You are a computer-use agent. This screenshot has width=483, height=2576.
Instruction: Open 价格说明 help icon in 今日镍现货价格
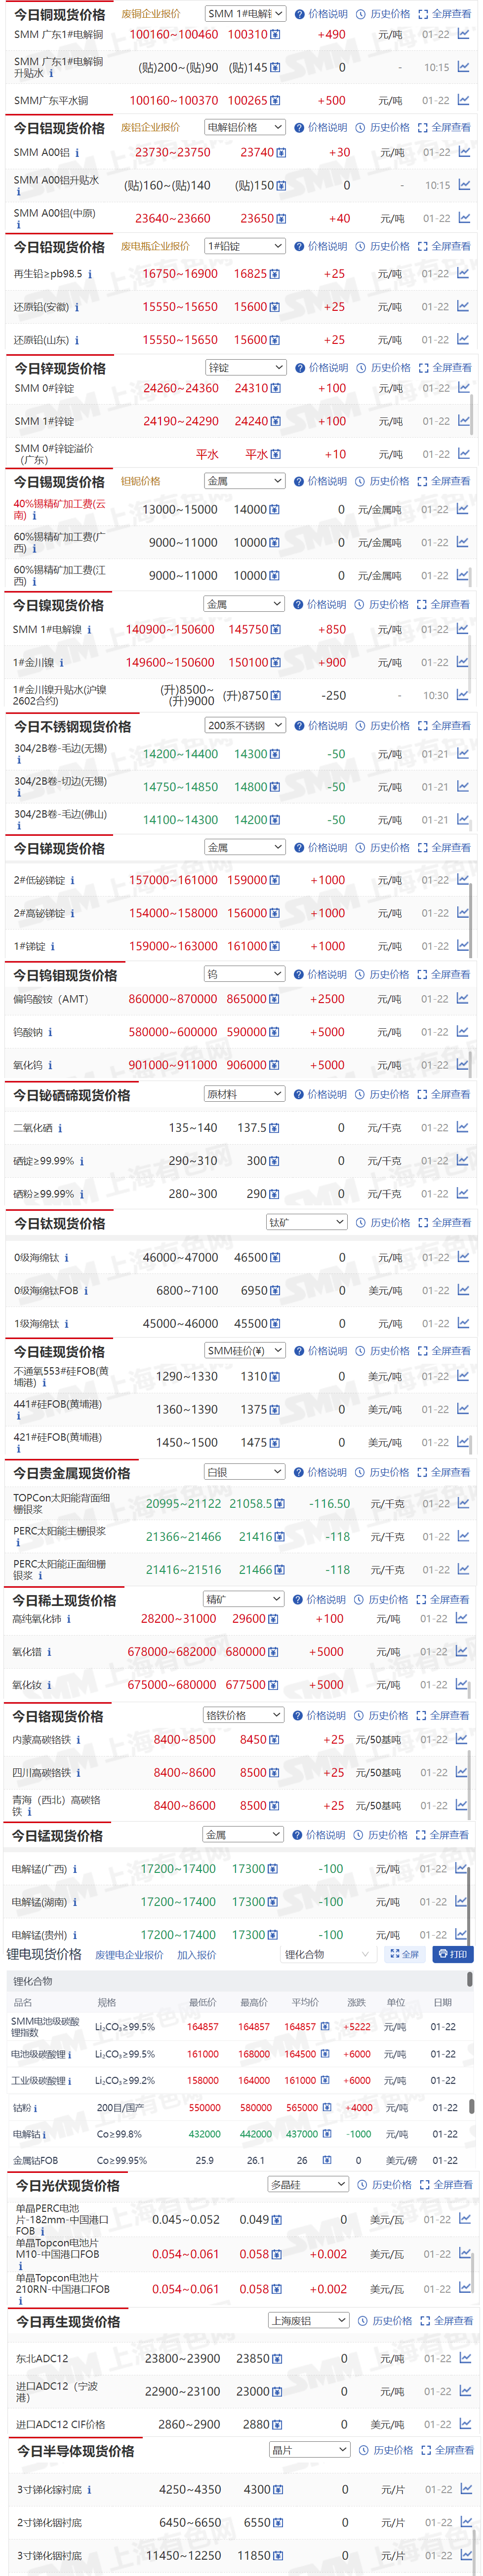[298, 604]
